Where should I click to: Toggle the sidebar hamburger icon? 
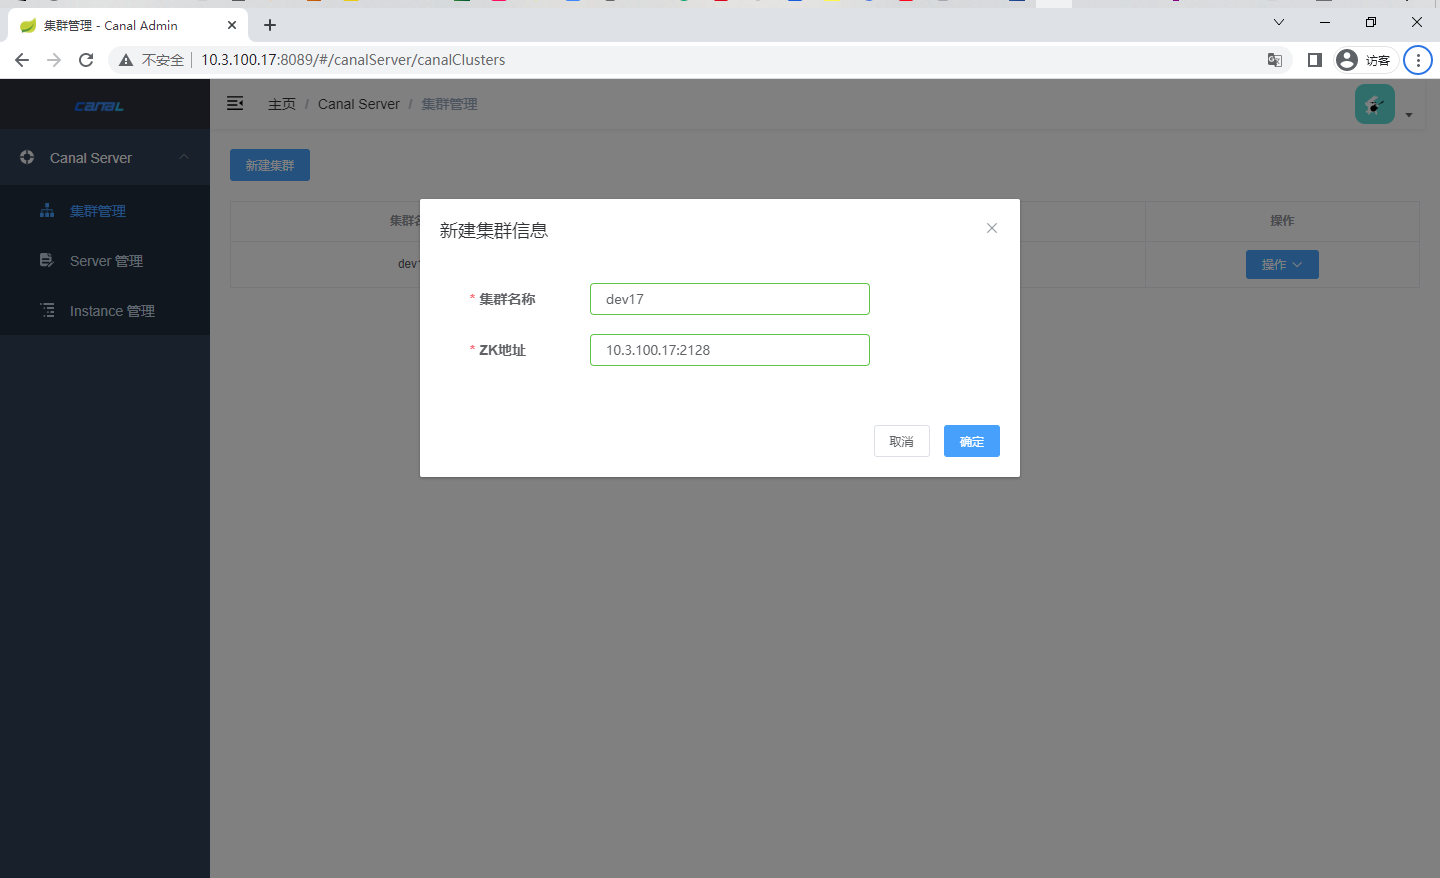(235, 104)
